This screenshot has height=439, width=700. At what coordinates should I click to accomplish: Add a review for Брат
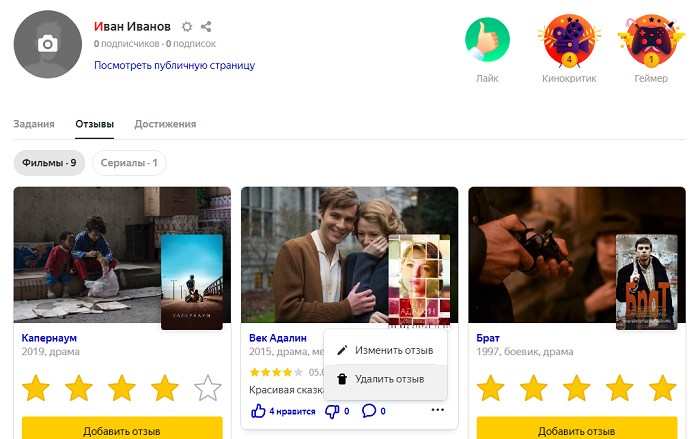coord(577,430)
